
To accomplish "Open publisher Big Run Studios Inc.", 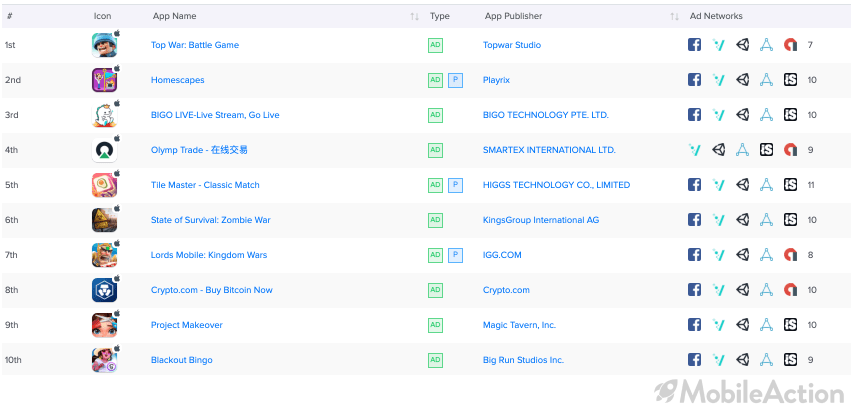I will [x=523, y=360].
